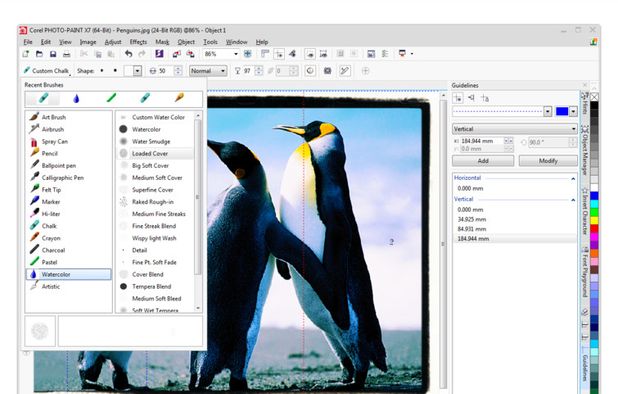Click the Open folder icon in toolbar
The image size is (618, 394).
coord(39,54)
